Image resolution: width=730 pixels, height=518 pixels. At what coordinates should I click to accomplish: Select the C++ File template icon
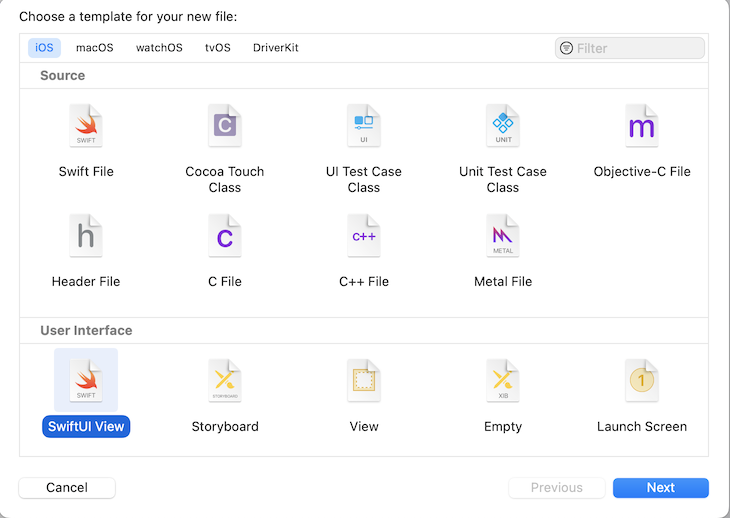point(364,237)
